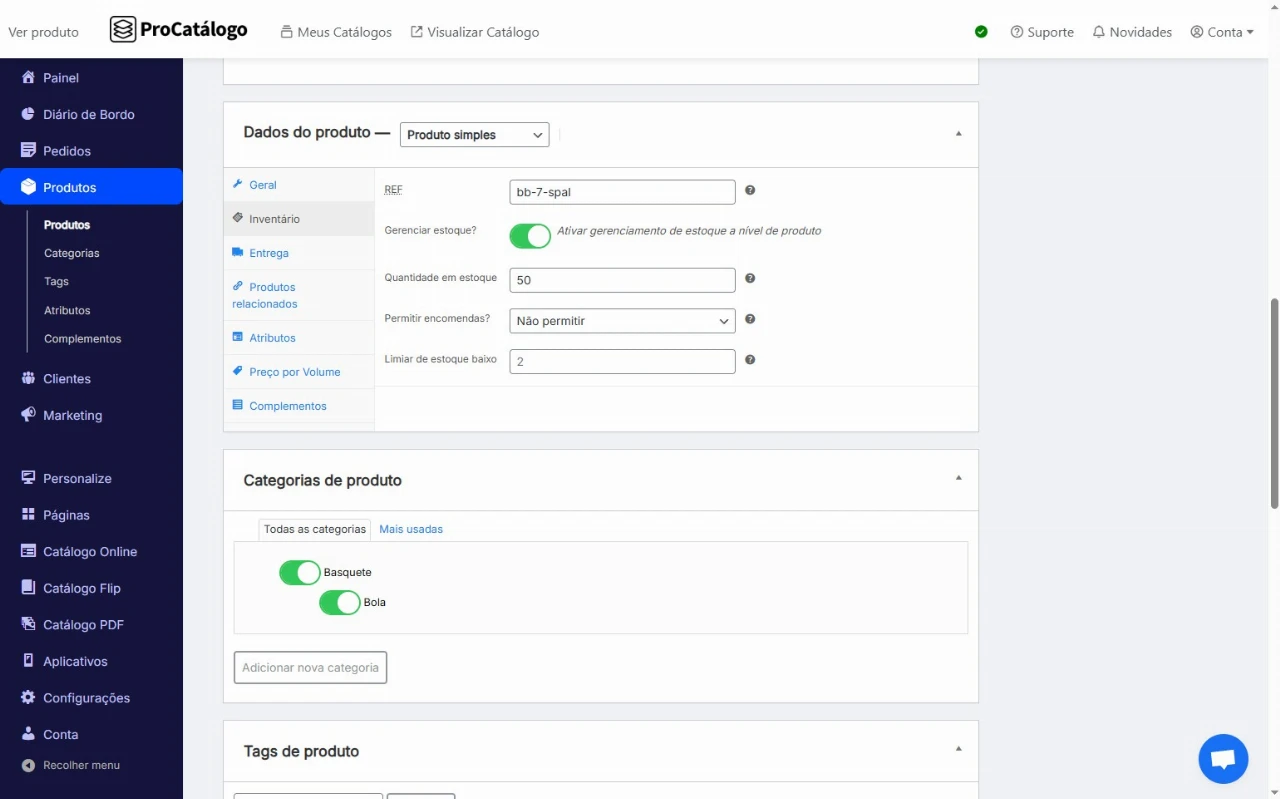Click the help icon beside REF field
This screenshot has width=1280, height=799.
click(750, 190)
